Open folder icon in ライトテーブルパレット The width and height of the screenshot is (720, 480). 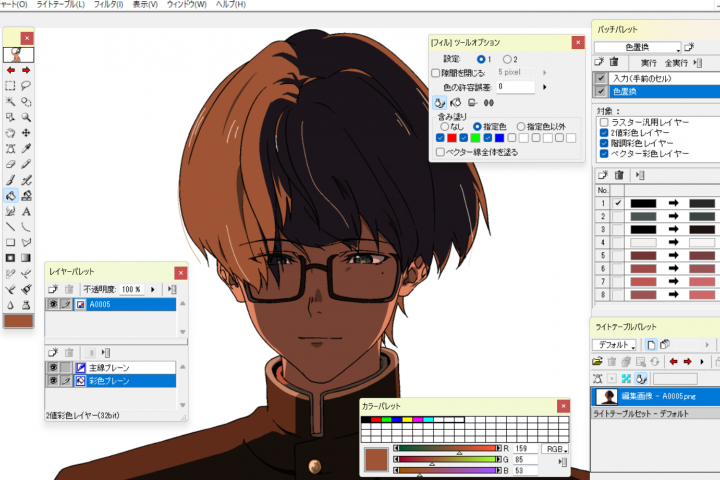tap(598, 361)
